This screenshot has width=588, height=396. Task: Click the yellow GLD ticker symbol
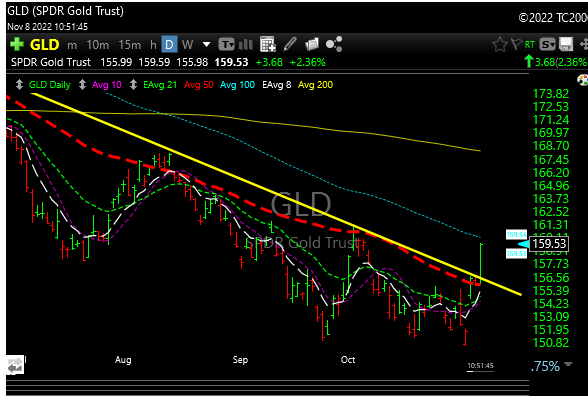(x=45, y=45)
